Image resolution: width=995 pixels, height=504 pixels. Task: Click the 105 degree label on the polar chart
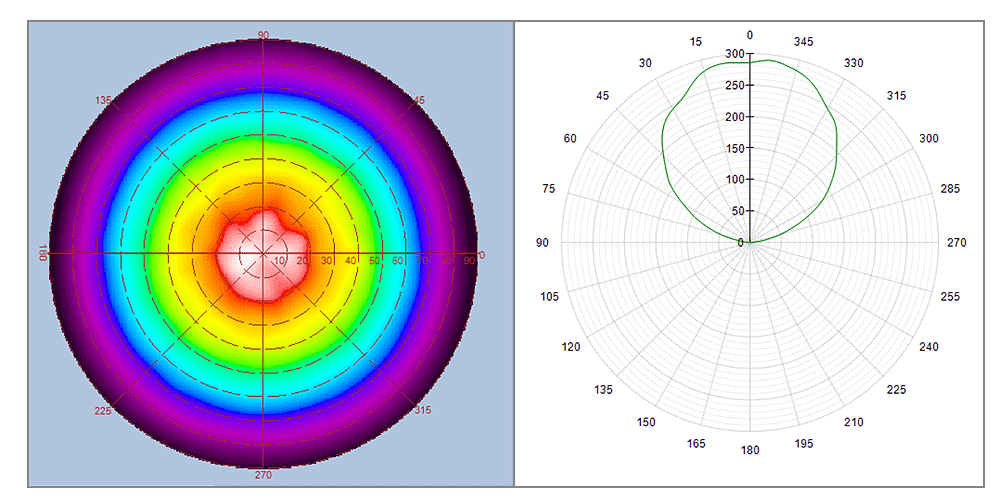(x=550, y=297)
